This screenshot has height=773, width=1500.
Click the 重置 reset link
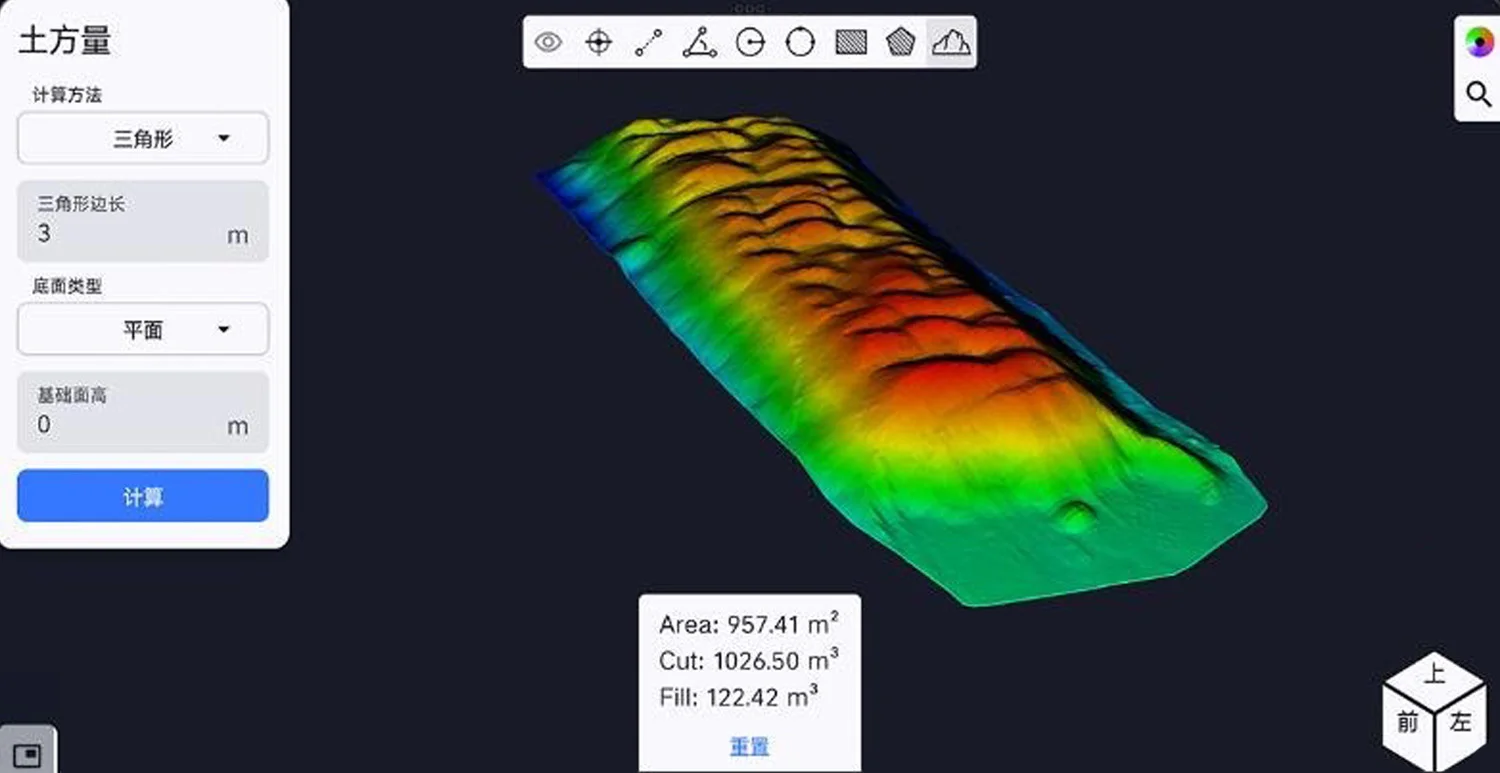(x=749, y=745)
